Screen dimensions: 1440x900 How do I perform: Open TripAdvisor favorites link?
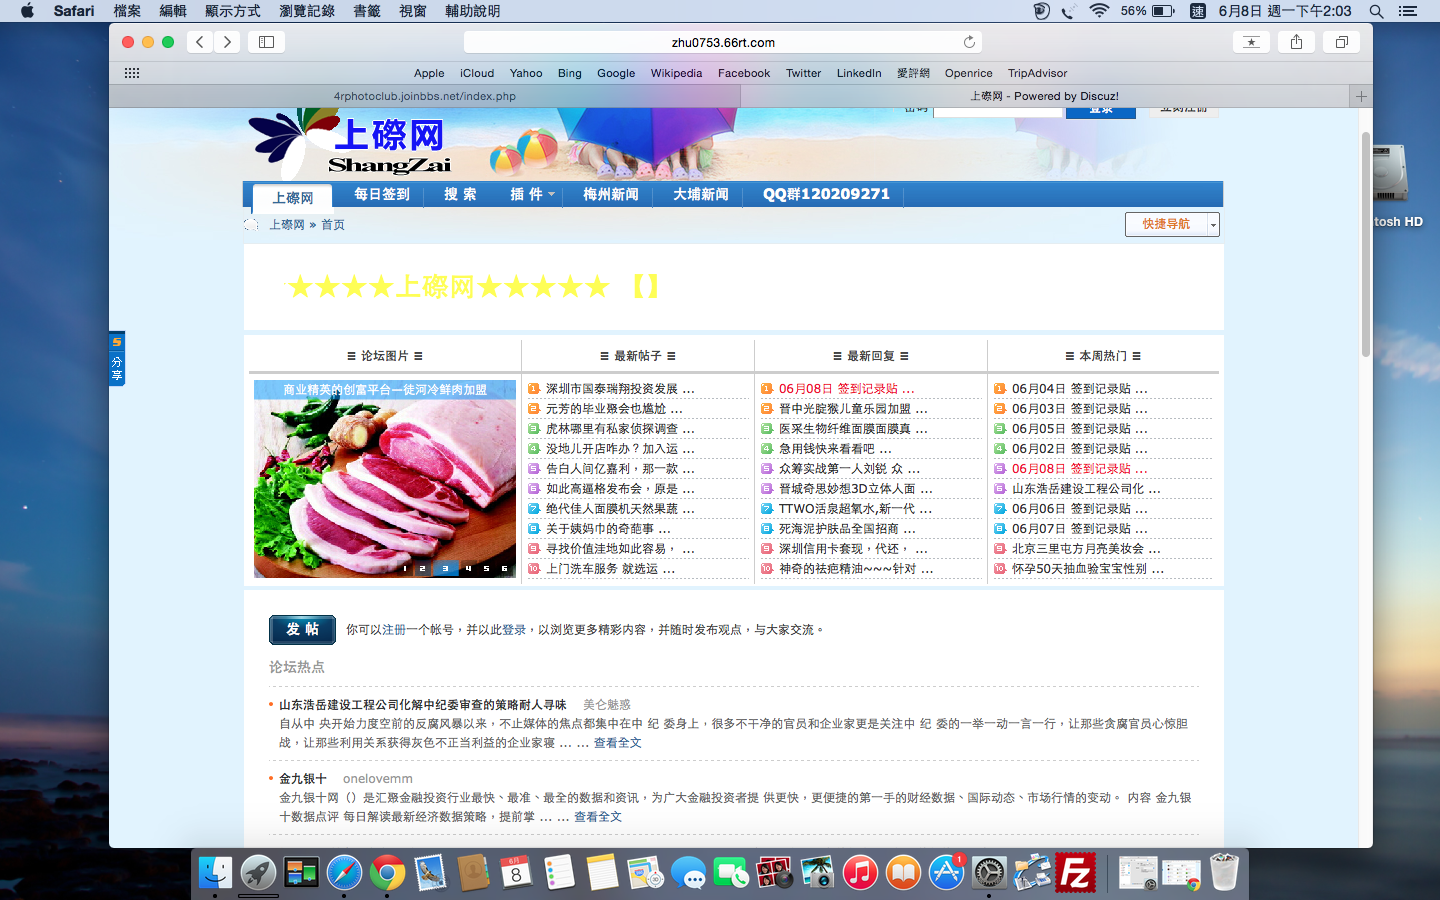(1037, 73)
